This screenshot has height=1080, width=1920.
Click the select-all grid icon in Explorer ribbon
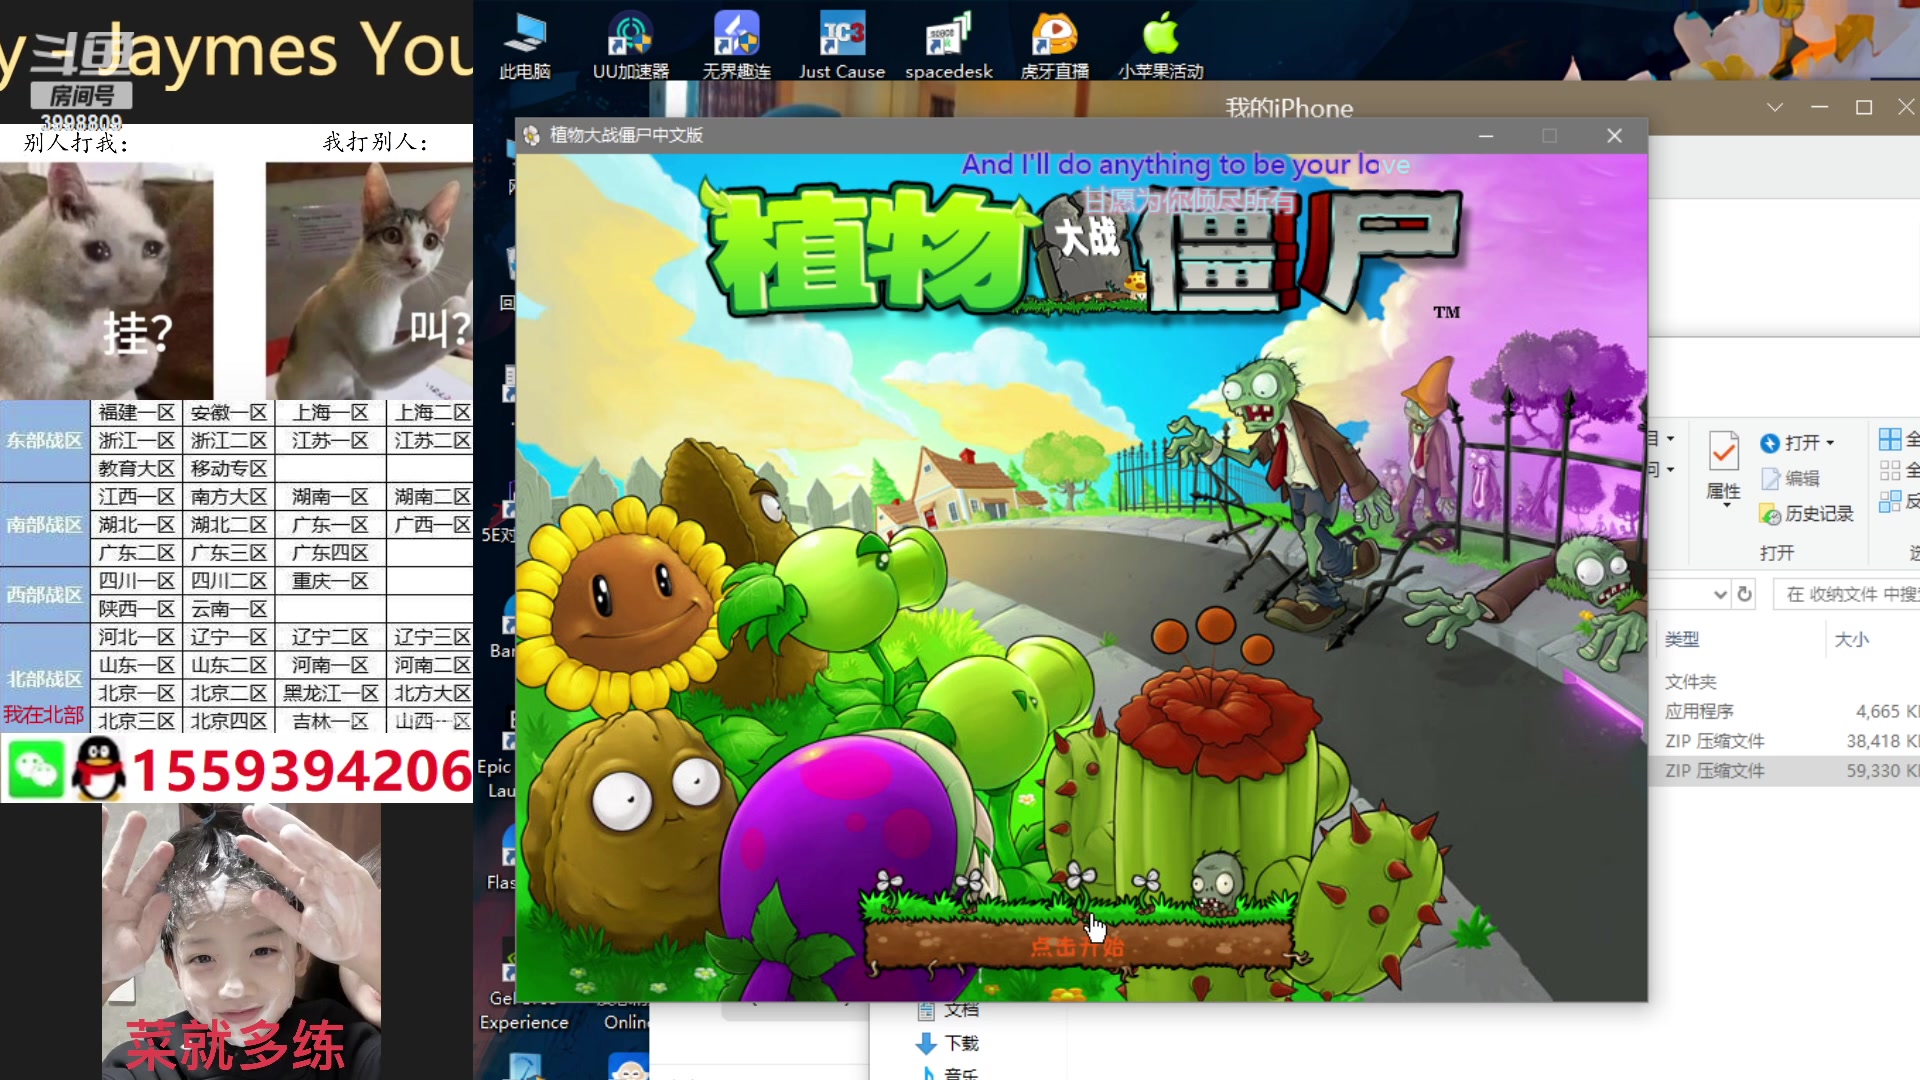[x=1890, y=439]
